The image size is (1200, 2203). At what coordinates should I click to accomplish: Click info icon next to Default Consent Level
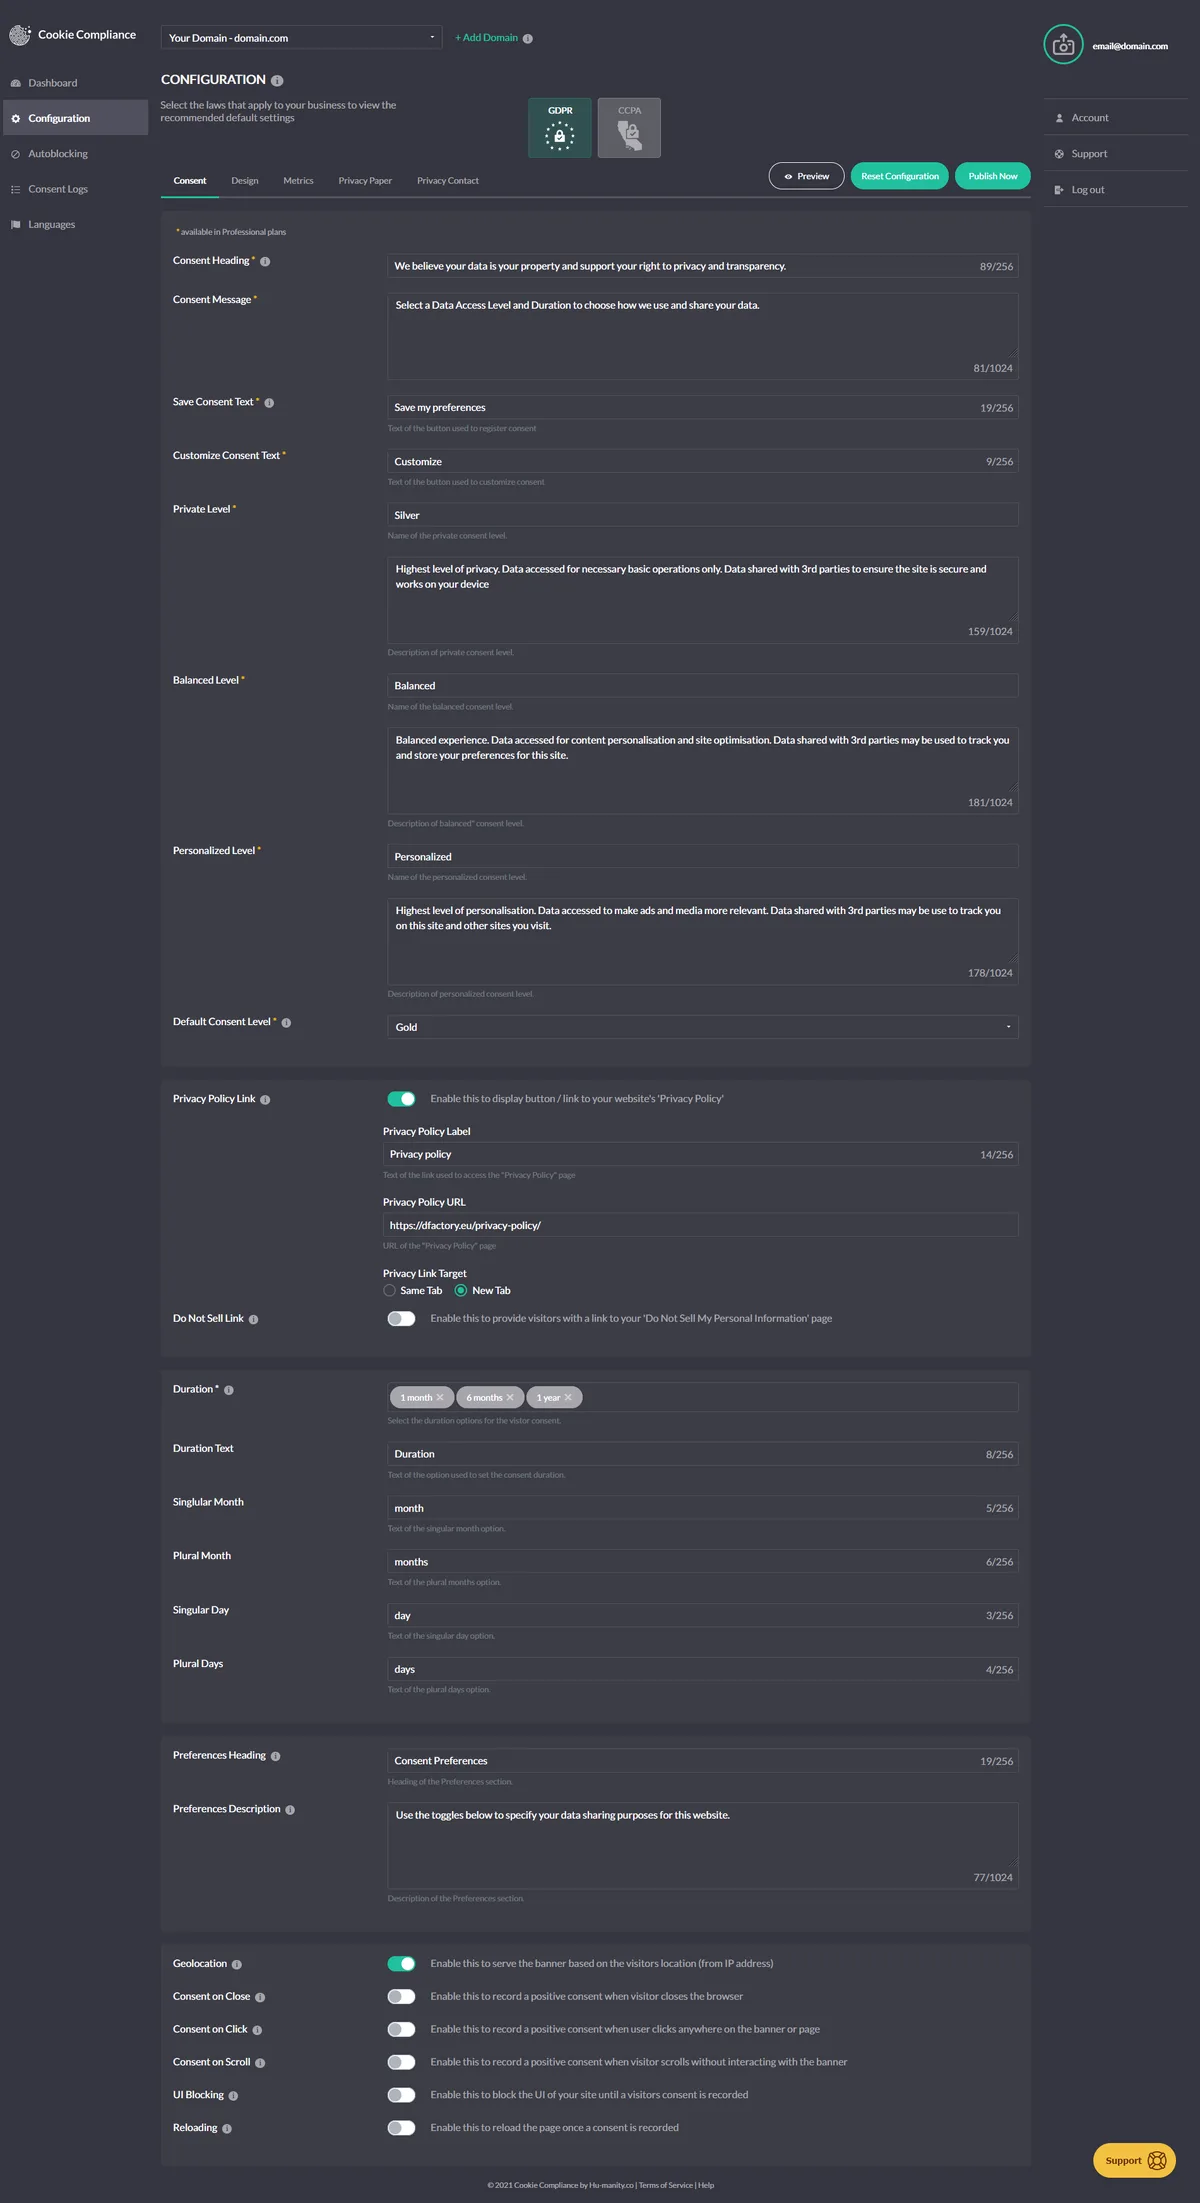(x=286, y=1023)
